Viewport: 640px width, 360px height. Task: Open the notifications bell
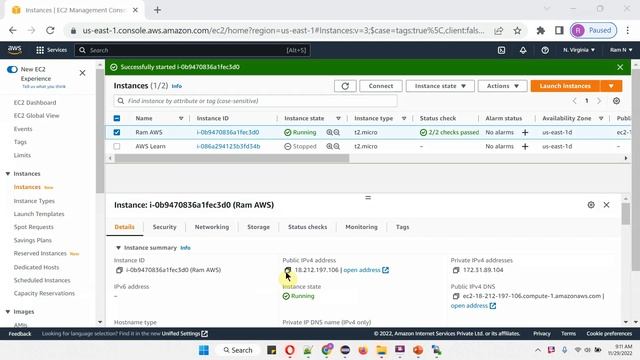point(523,50)
